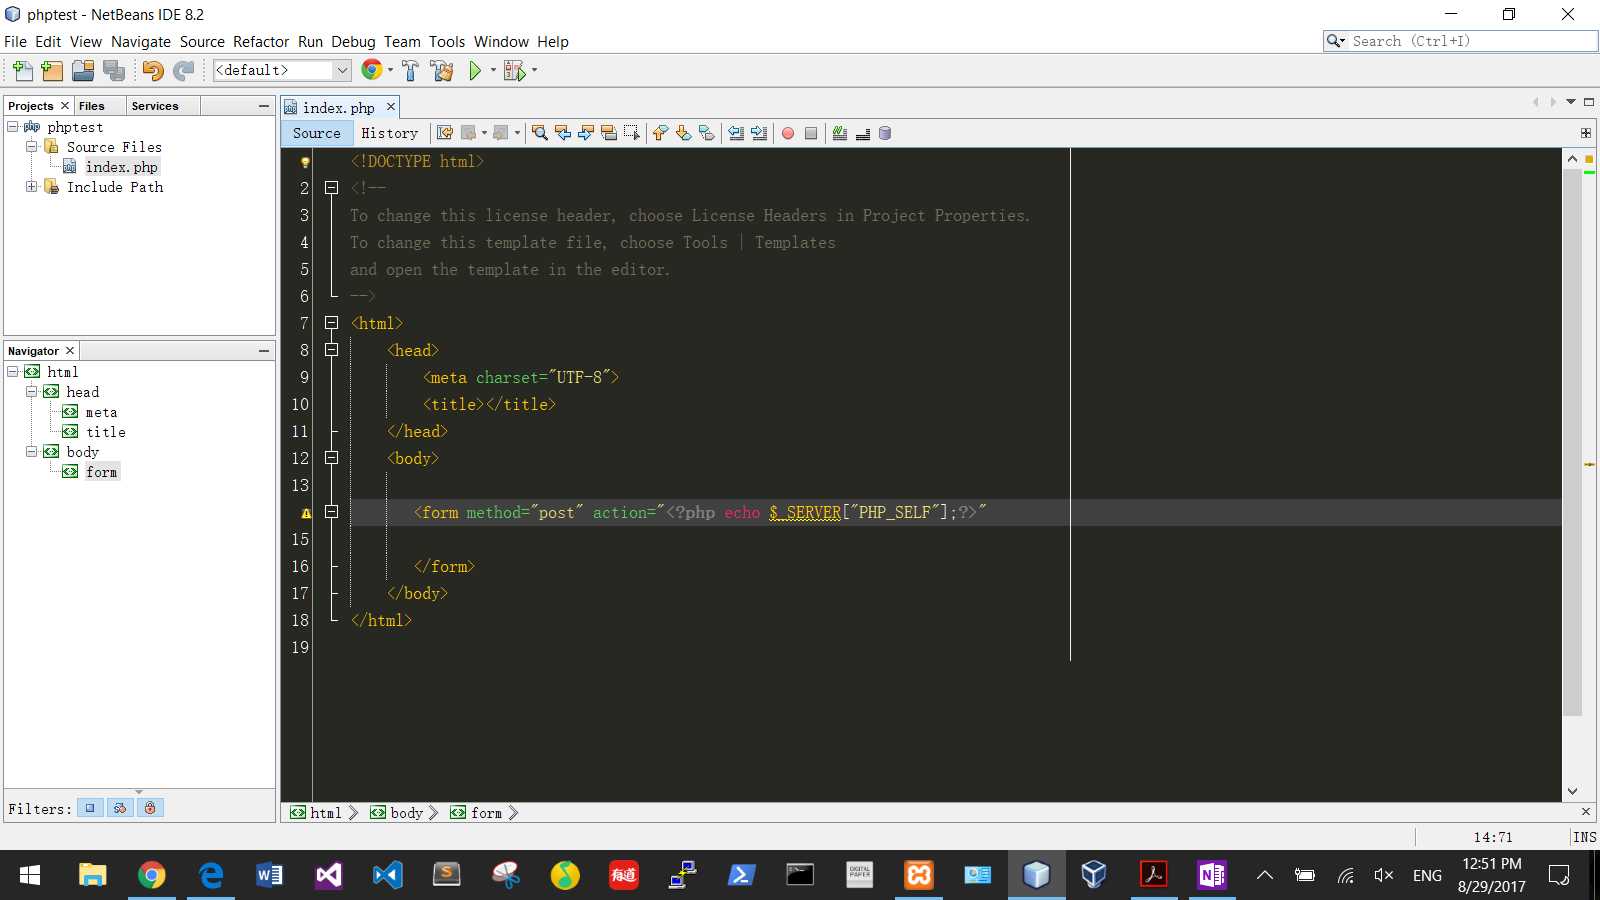This screenshot has height=900, width=1600.
Task: Close the index.php editor tab
Action: (x=391, y=107)
